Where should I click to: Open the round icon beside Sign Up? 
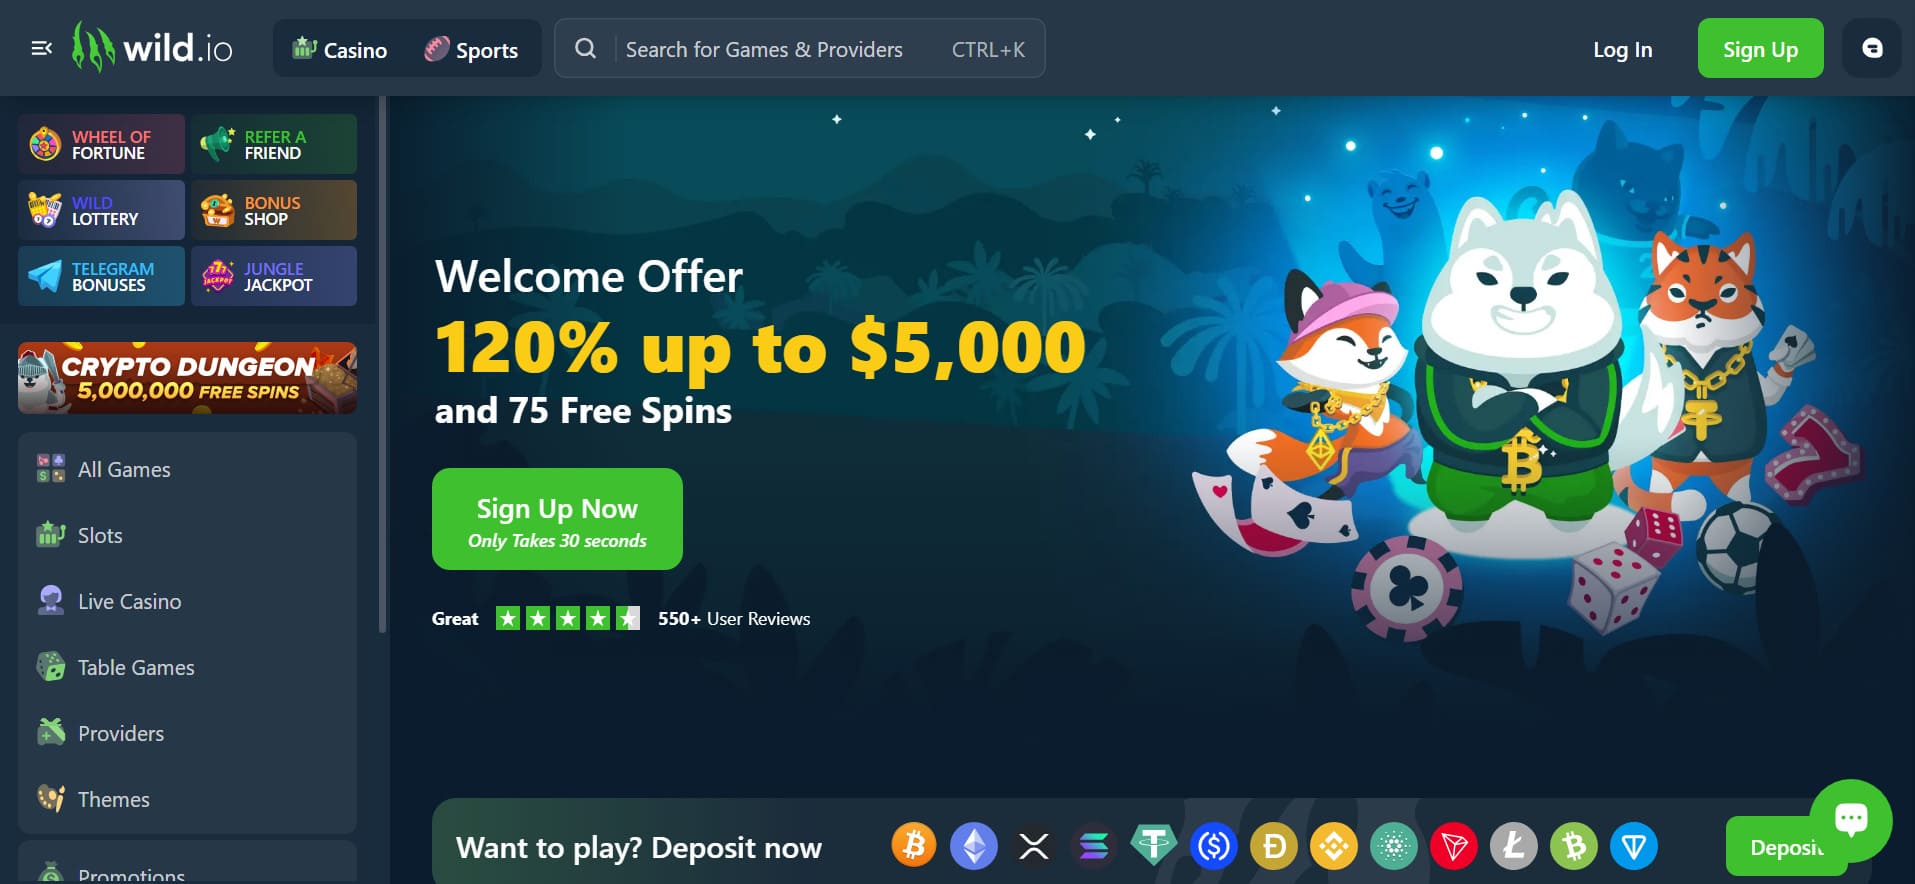pos(1872,48)
